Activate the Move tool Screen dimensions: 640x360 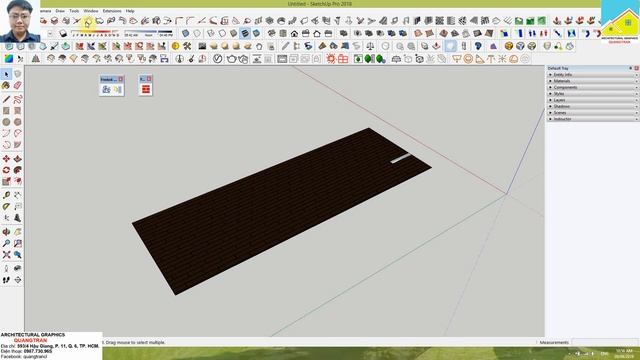point(6,159)
